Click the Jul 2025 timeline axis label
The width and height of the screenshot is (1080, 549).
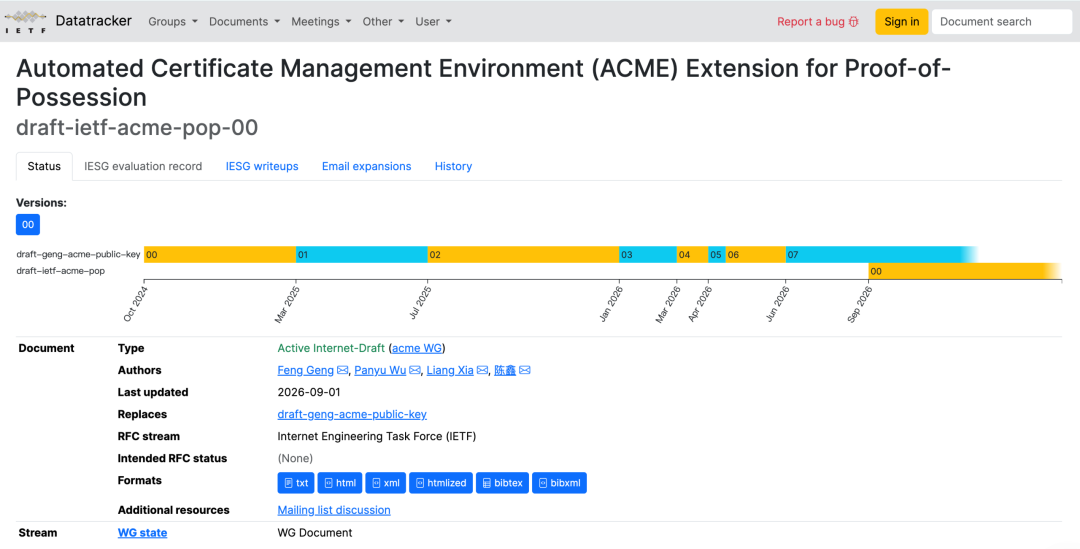[x=420, y=304]
